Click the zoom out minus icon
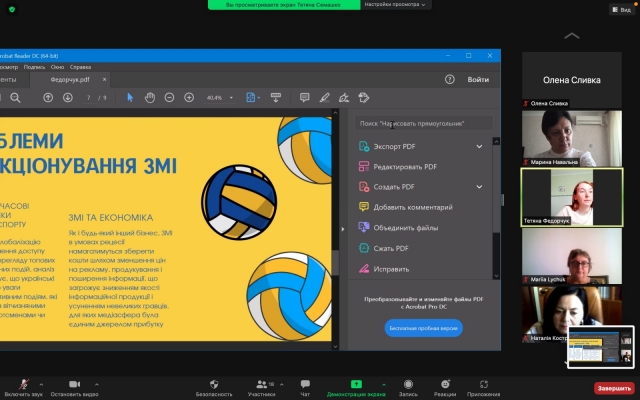640x400 pixels. [168, 97]
